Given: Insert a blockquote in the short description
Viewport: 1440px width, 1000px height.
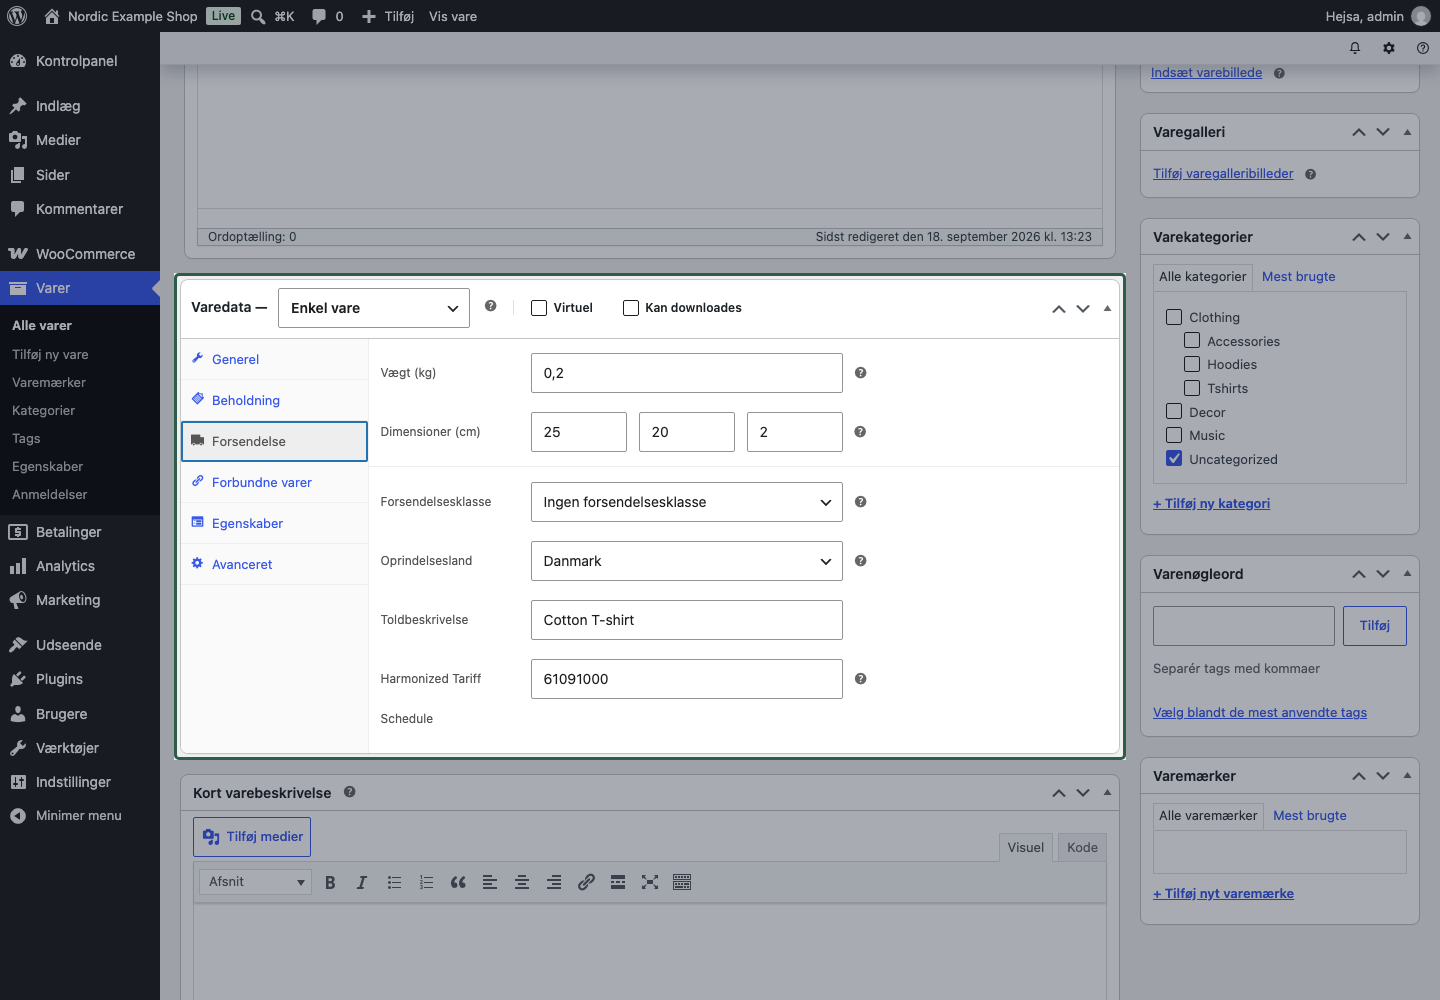Looking at the screenshot, I should pyautogui.click(x=458, y=882).
